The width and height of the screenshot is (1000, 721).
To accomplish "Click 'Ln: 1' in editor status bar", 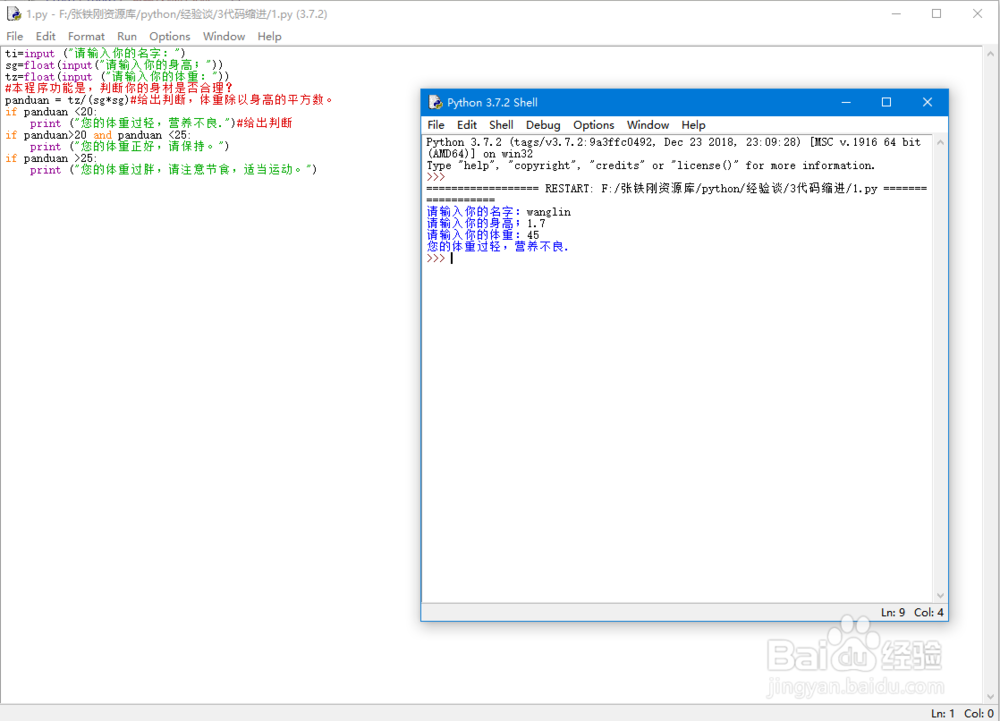I will point(943,713).
